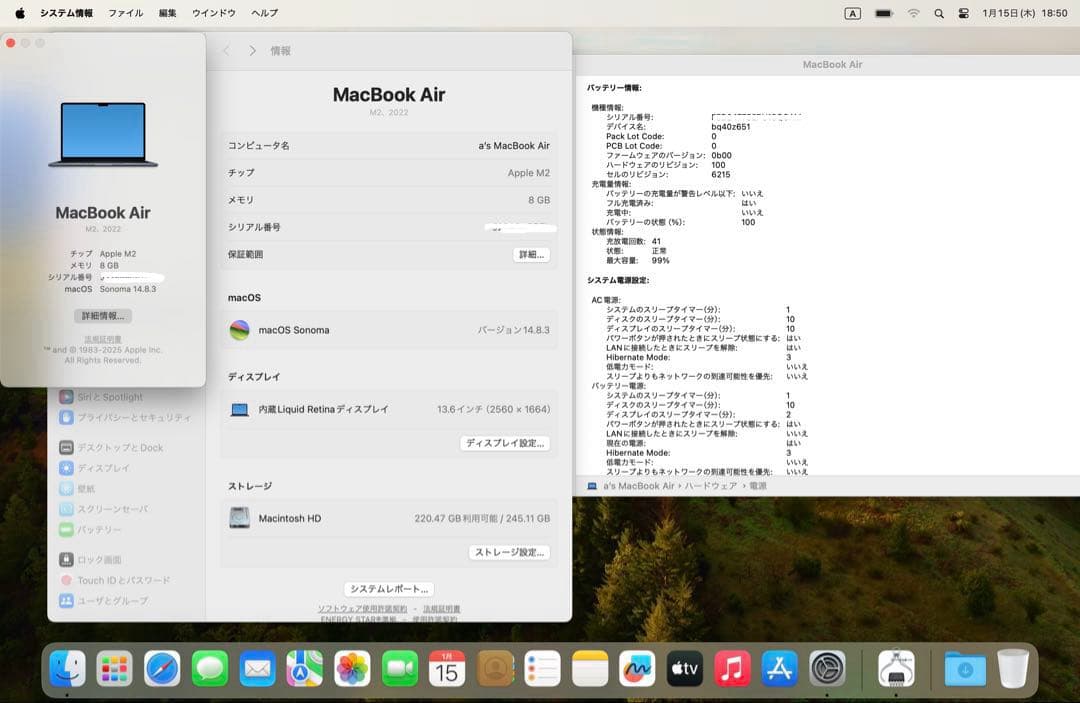Image resolution: width=1080 pixels, height=703 pixels.
Task: Open the App Store from the Dock
Action: (x=781, y=670)
